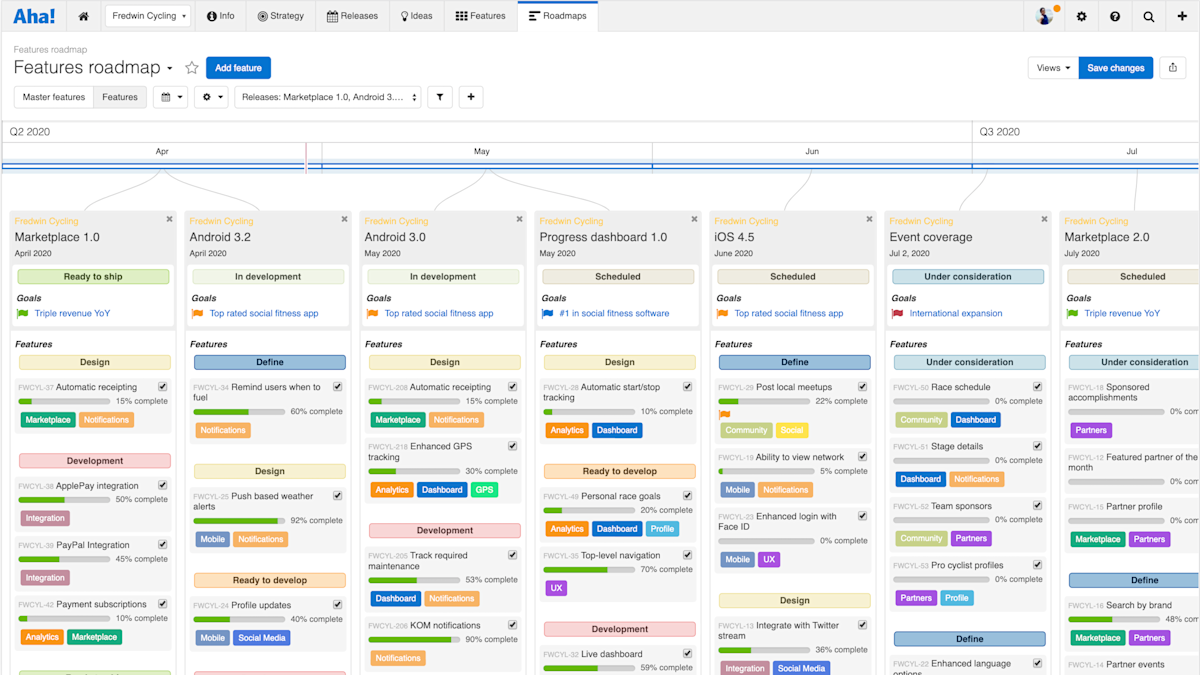This screenshot has width=1200, height=675.
Task: Open the Strategy section
Action: pyautogui.click(x=281, y=16)
